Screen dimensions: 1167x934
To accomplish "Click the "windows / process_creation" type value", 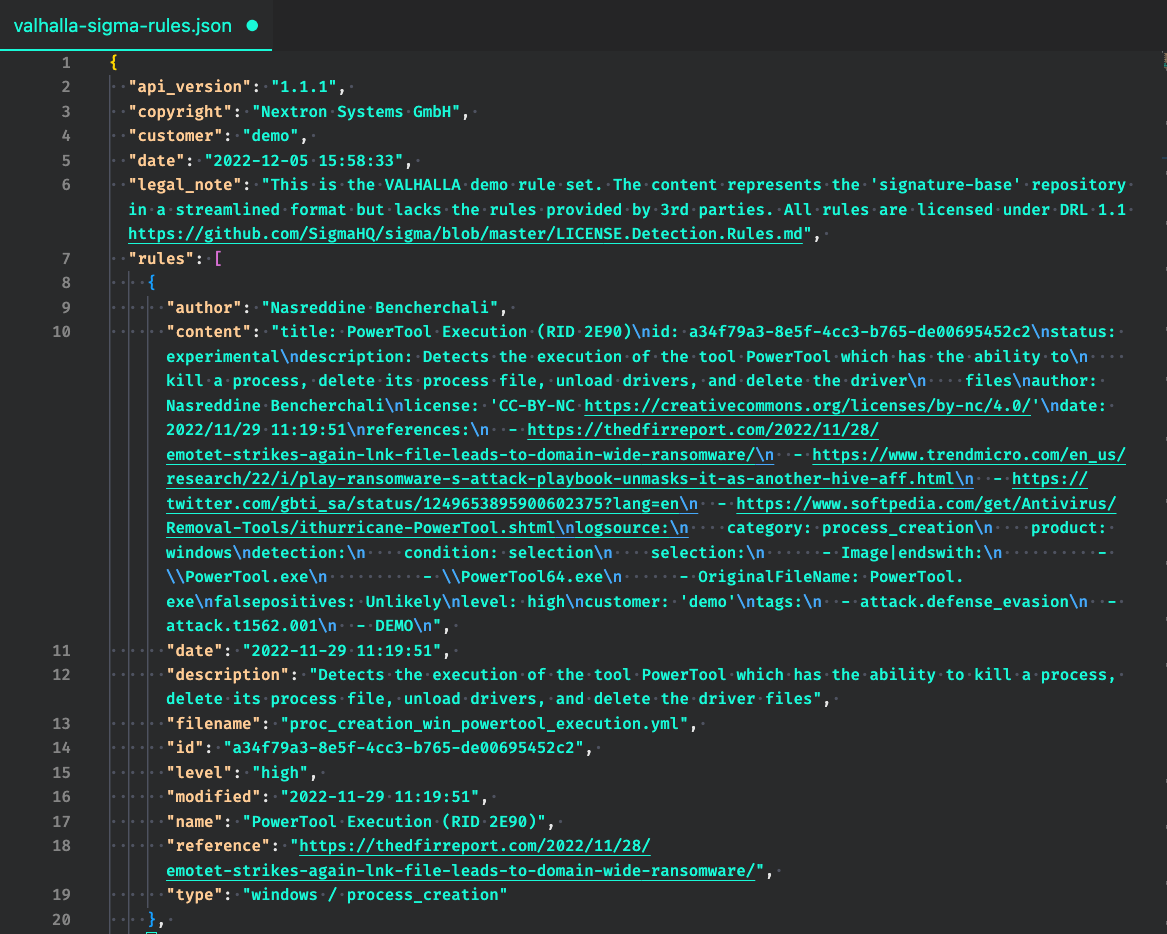I will point(375,895).
